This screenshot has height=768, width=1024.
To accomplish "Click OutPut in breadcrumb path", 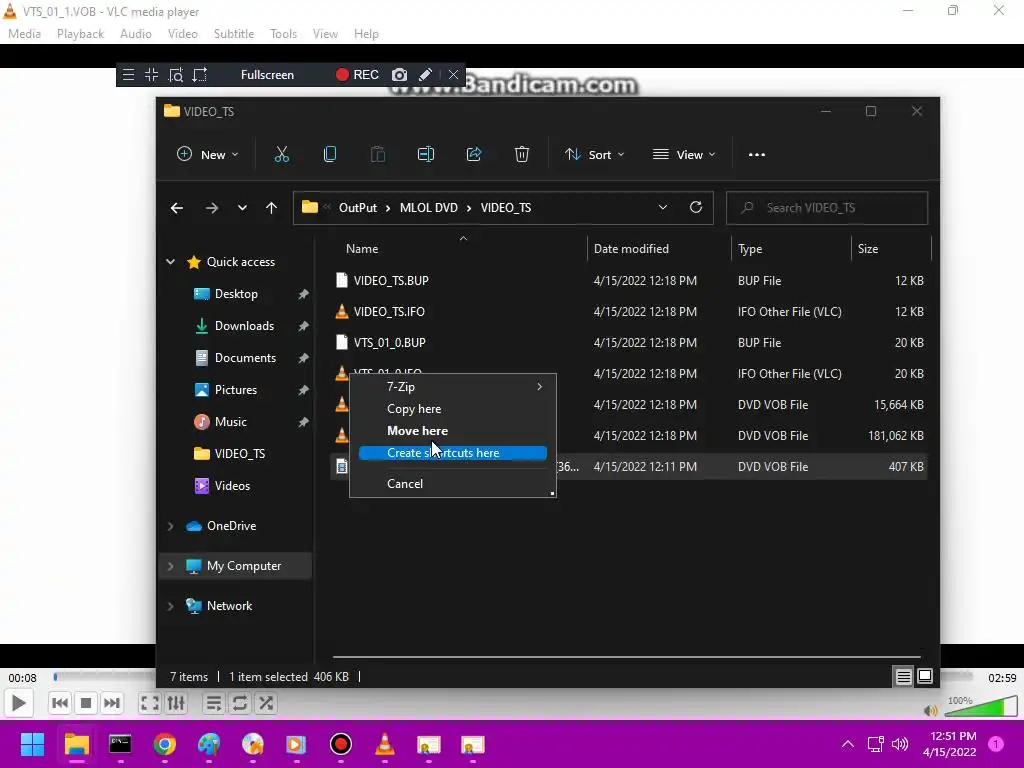I will (x=358, y=208).
